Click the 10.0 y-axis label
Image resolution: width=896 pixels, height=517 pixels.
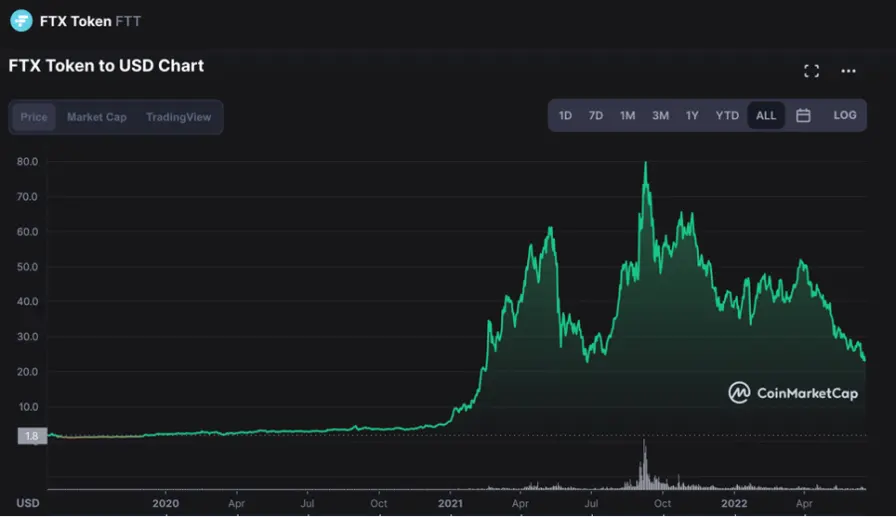point(27,407)
